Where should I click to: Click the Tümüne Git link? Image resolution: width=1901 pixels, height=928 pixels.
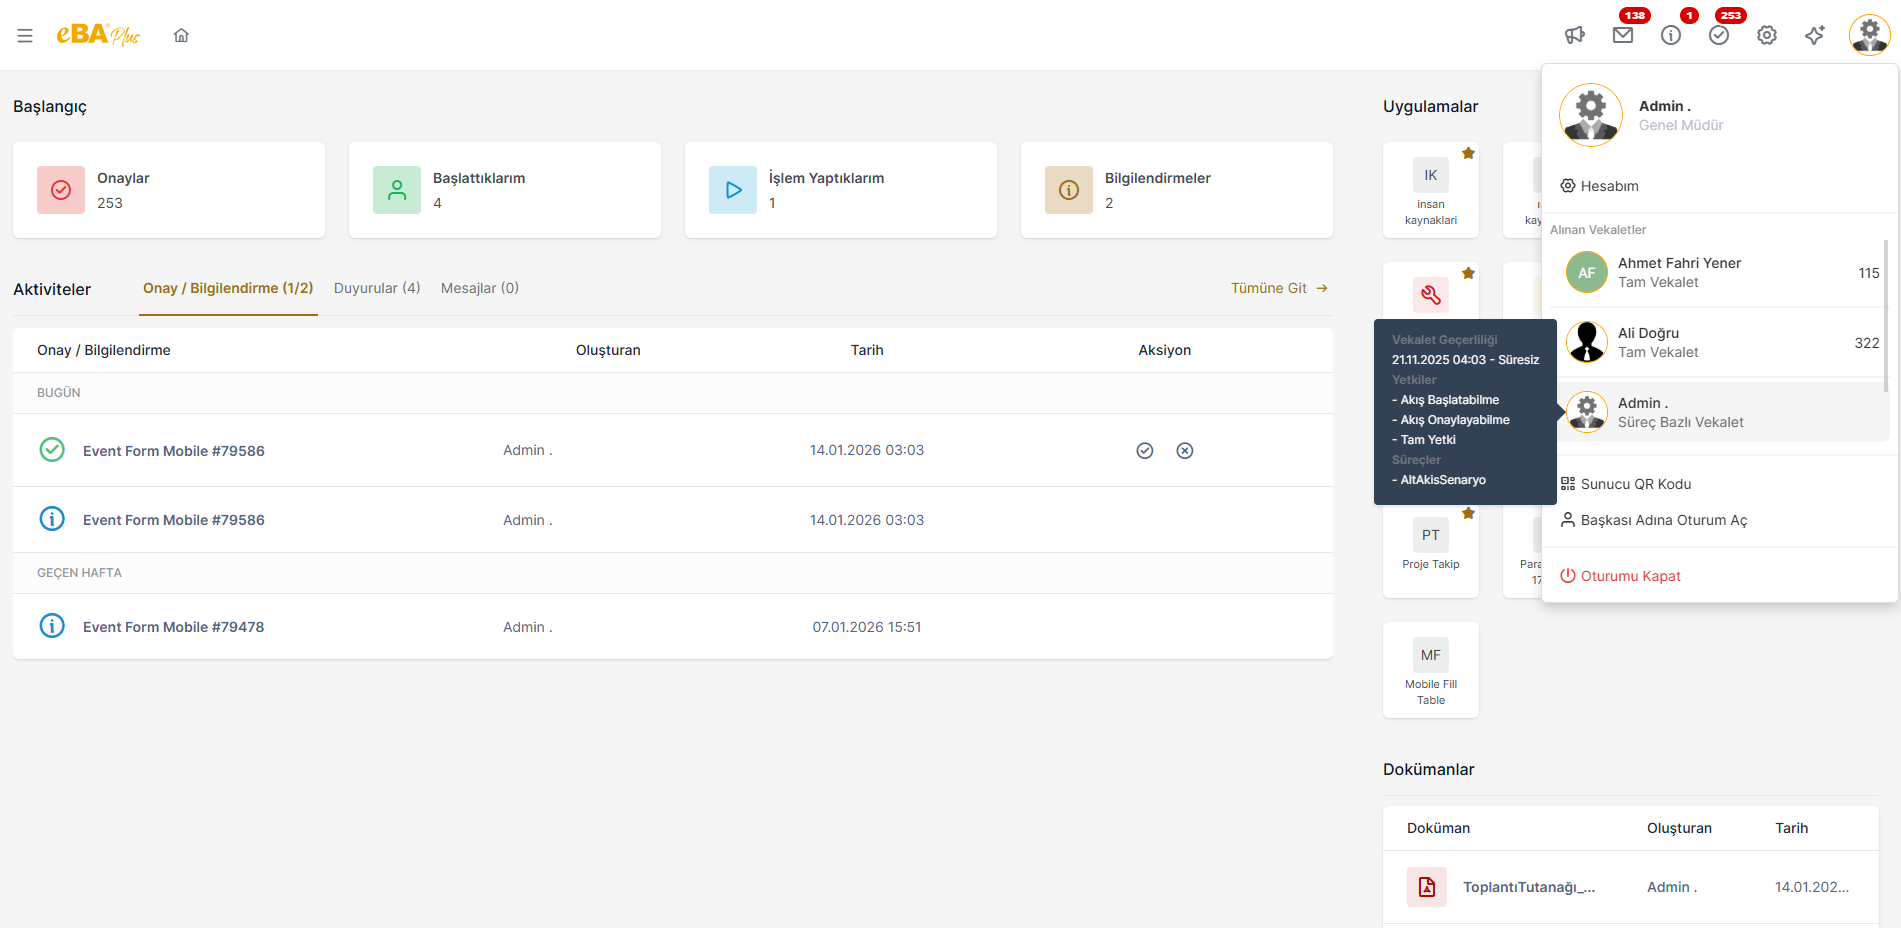[1279, 288]
